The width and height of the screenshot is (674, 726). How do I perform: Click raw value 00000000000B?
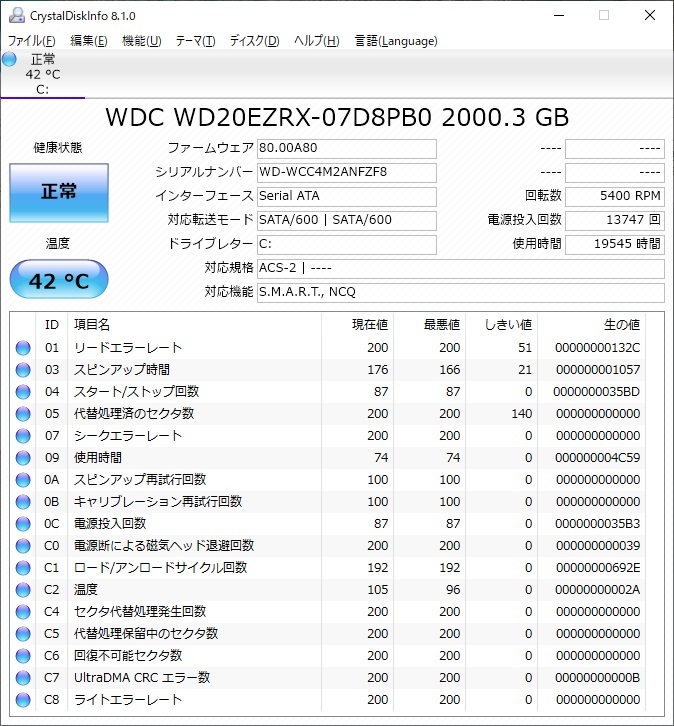tap(598, 678)
